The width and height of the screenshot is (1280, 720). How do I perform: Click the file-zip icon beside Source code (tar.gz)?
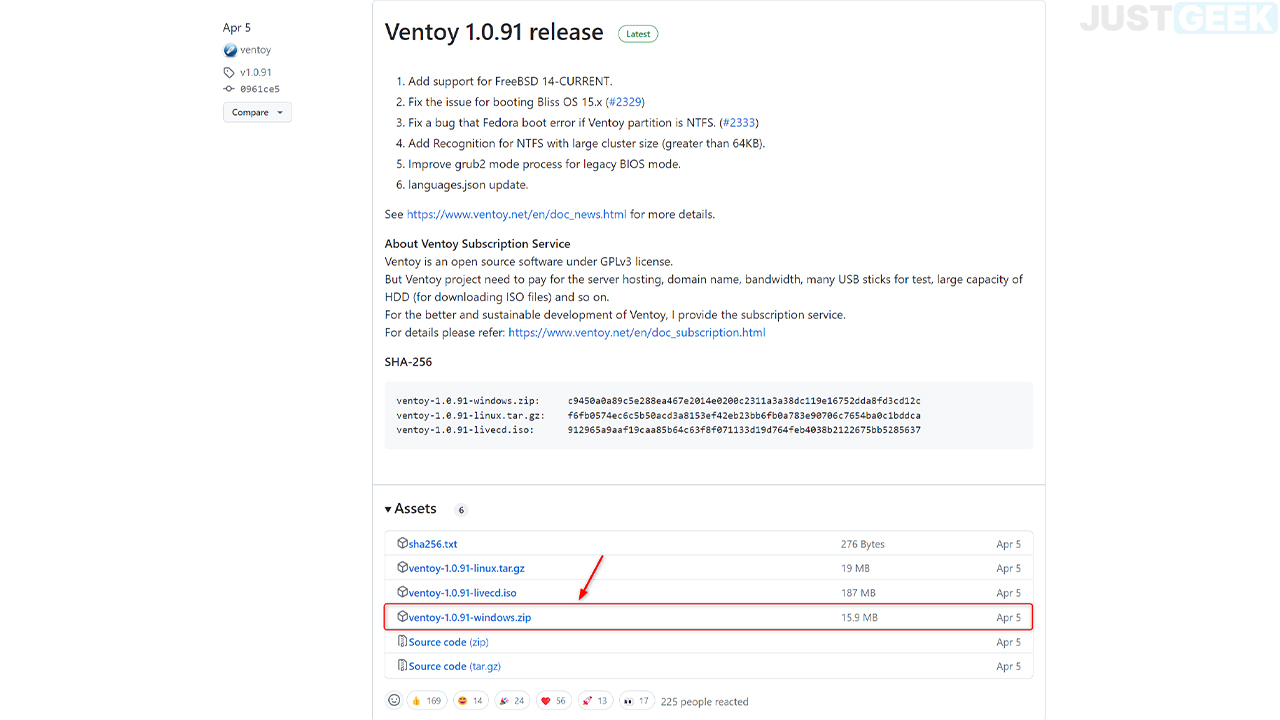[x=402, y=665]
